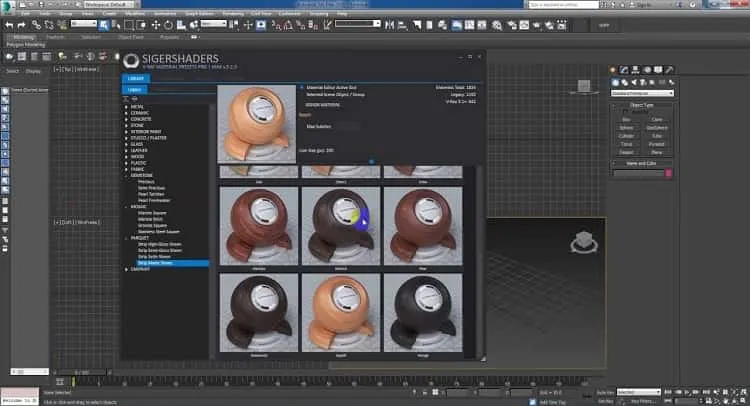The width and height of the screenshot is (750, 406).
Task: Open the Freeform ribbon tab
Action: [x=55, y=37]
